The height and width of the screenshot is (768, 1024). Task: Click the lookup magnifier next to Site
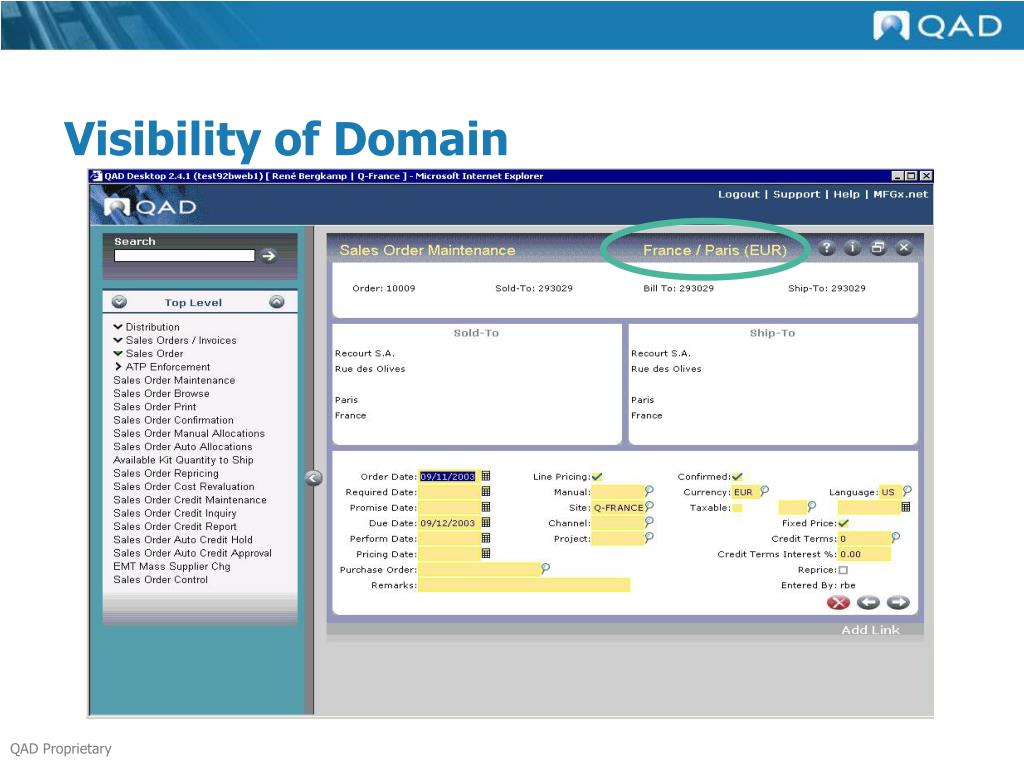(649, 506)
